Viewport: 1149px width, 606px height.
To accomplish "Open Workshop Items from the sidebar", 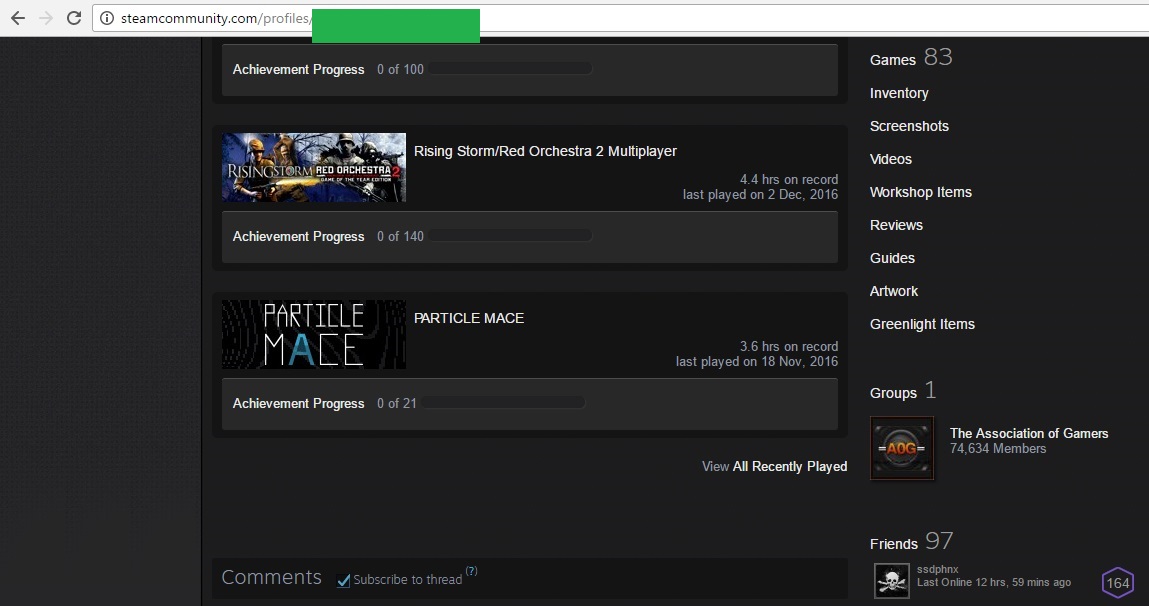I will [920, 192].
